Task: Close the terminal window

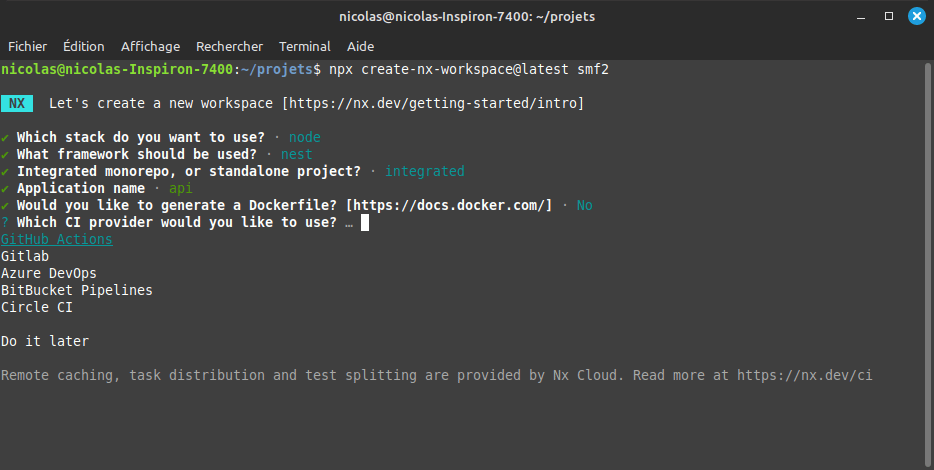Action: click(915, 16)
